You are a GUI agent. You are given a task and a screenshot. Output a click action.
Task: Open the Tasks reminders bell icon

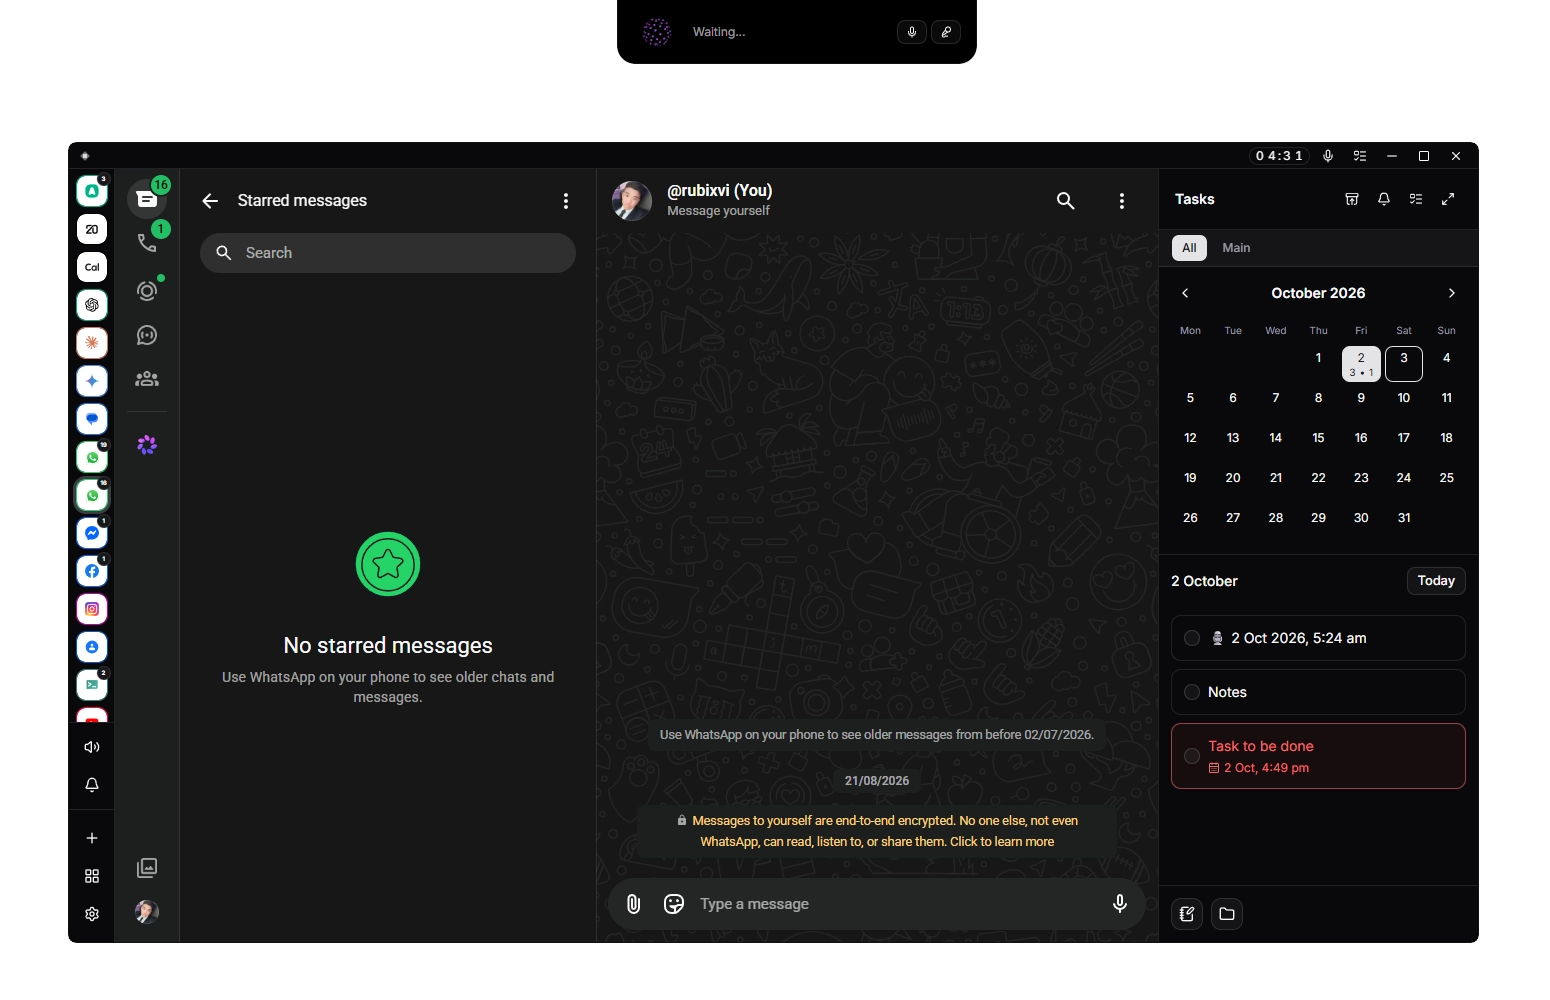(x=1384, y=199)
